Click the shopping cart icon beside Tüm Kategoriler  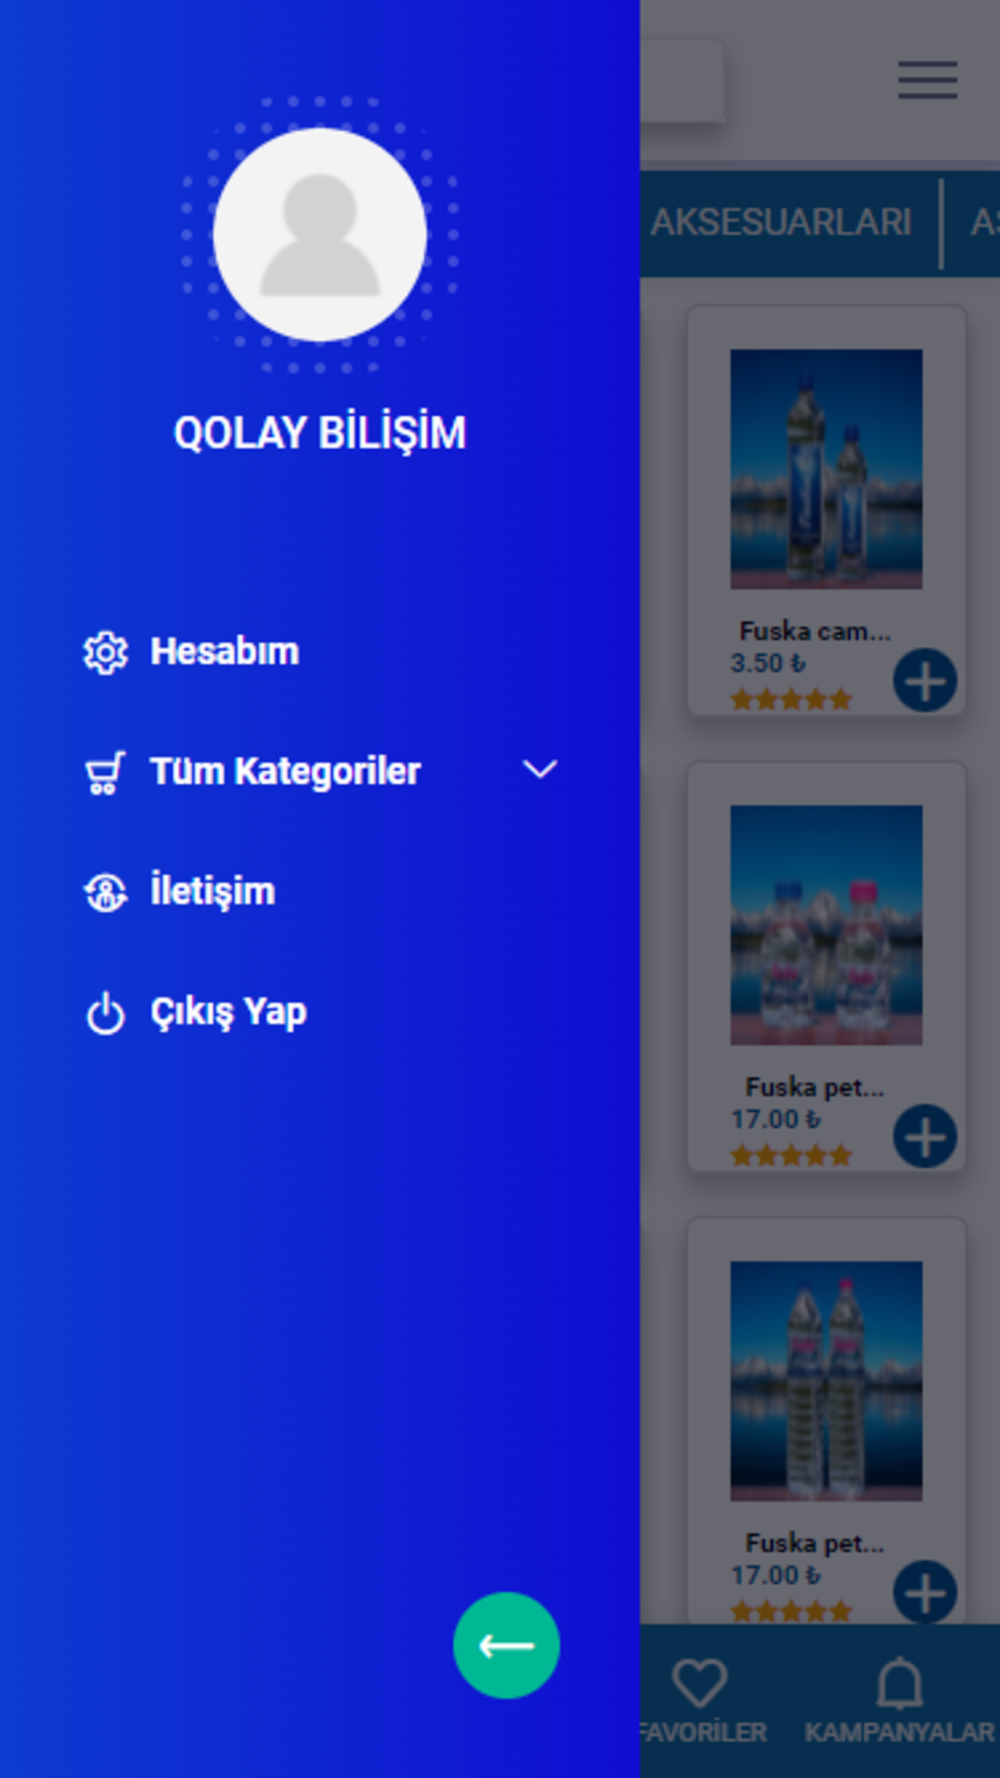pos(105,772)
